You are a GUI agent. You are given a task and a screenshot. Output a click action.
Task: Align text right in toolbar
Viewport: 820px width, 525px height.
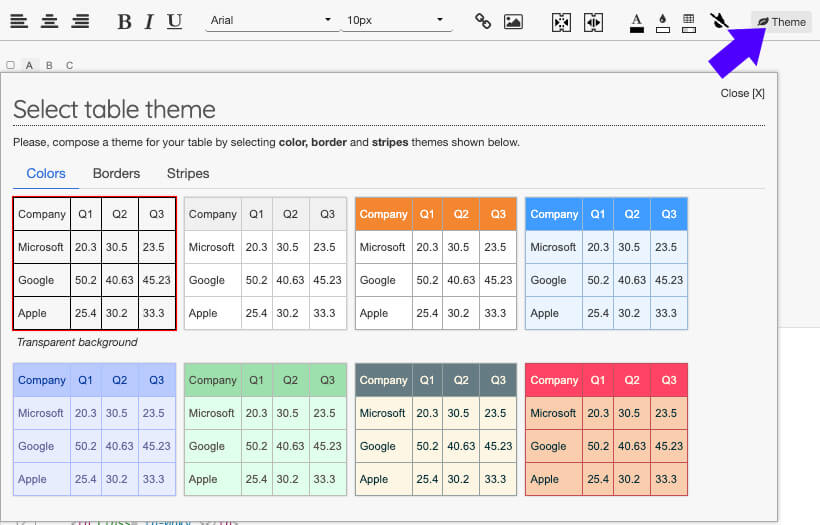click(80, 21)
